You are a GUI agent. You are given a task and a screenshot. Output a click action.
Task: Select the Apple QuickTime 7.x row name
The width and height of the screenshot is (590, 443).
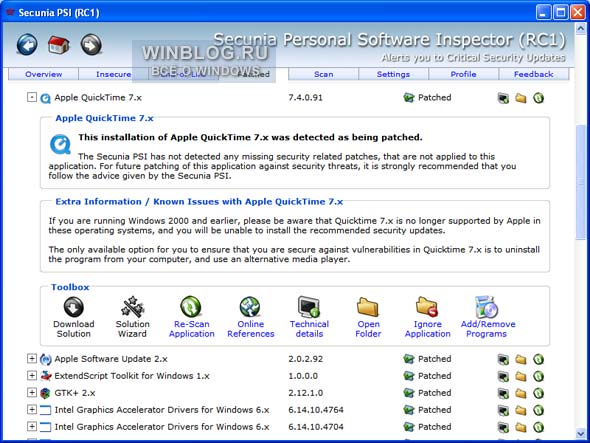click(98, 97)
